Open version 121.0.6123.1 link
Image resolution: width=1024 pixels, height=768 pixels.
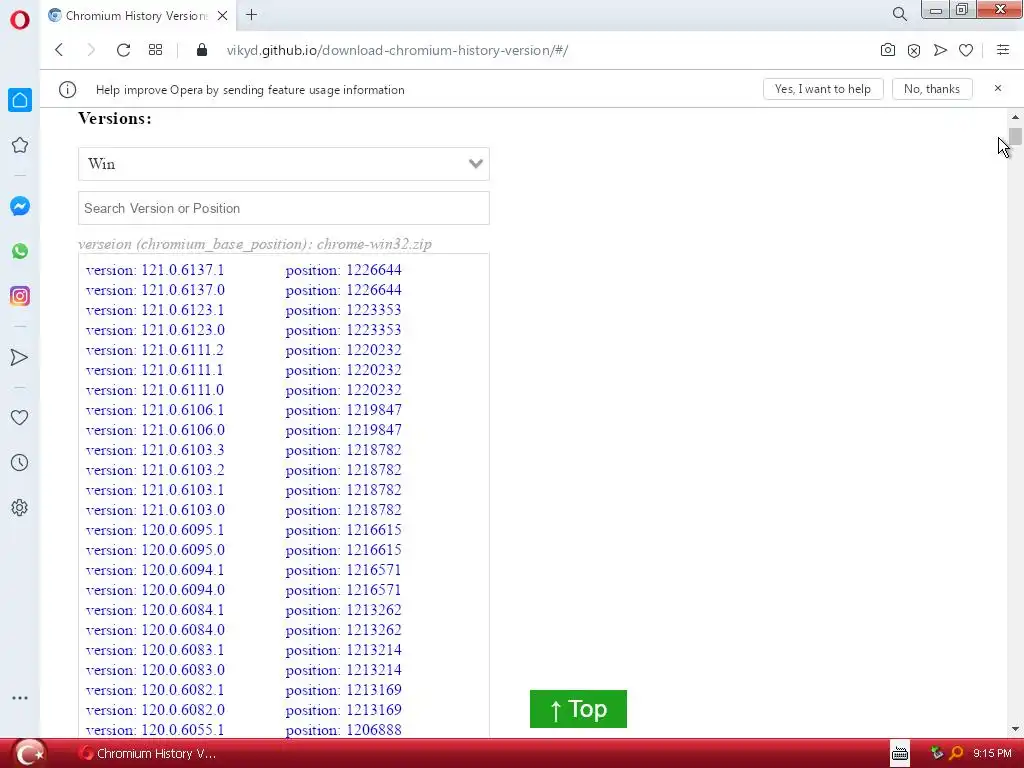[x=155, y=310]
